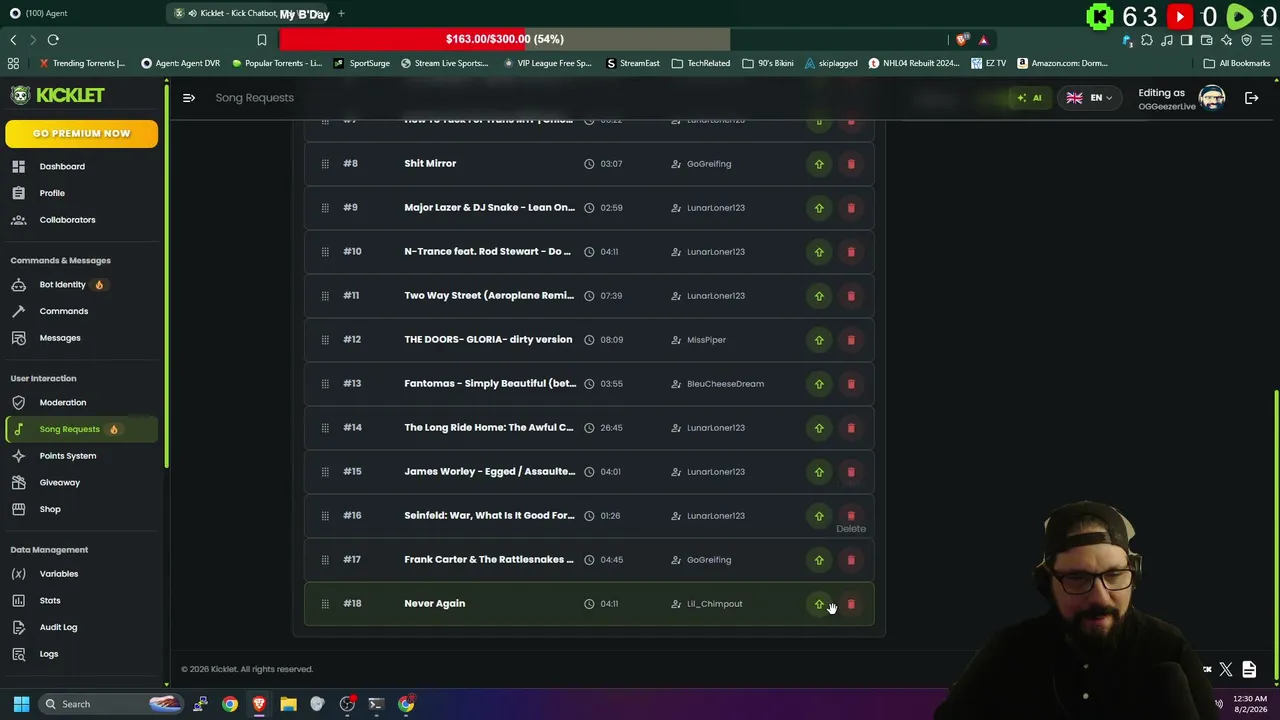Image resolution: width=1280 pixels, height=720 pixels.
Task: Toggle the browser sidebar panel
Action: point(1186,40)
